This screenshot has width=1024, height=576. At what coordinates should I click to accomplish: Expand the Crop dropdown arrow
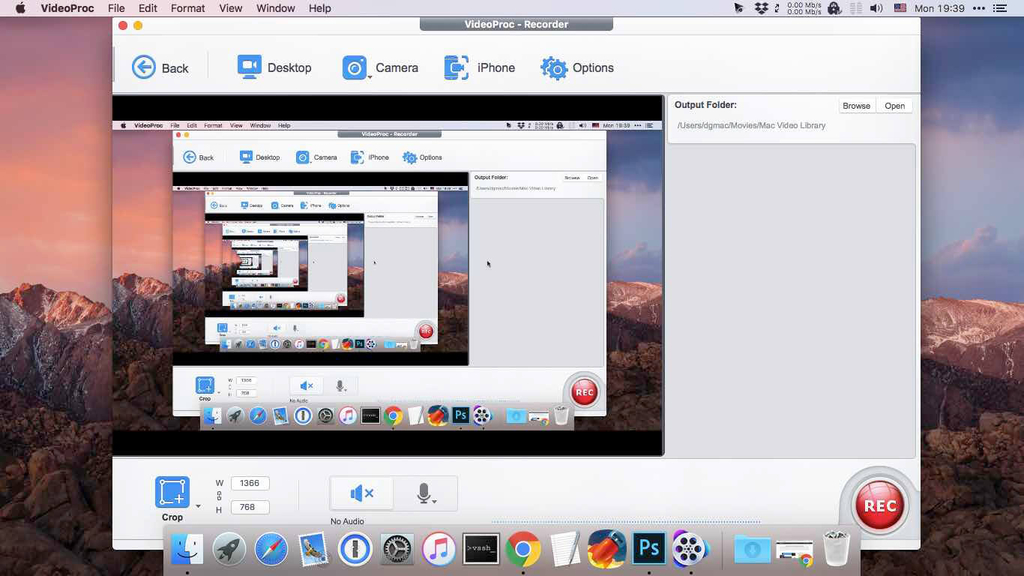point(198,506)
